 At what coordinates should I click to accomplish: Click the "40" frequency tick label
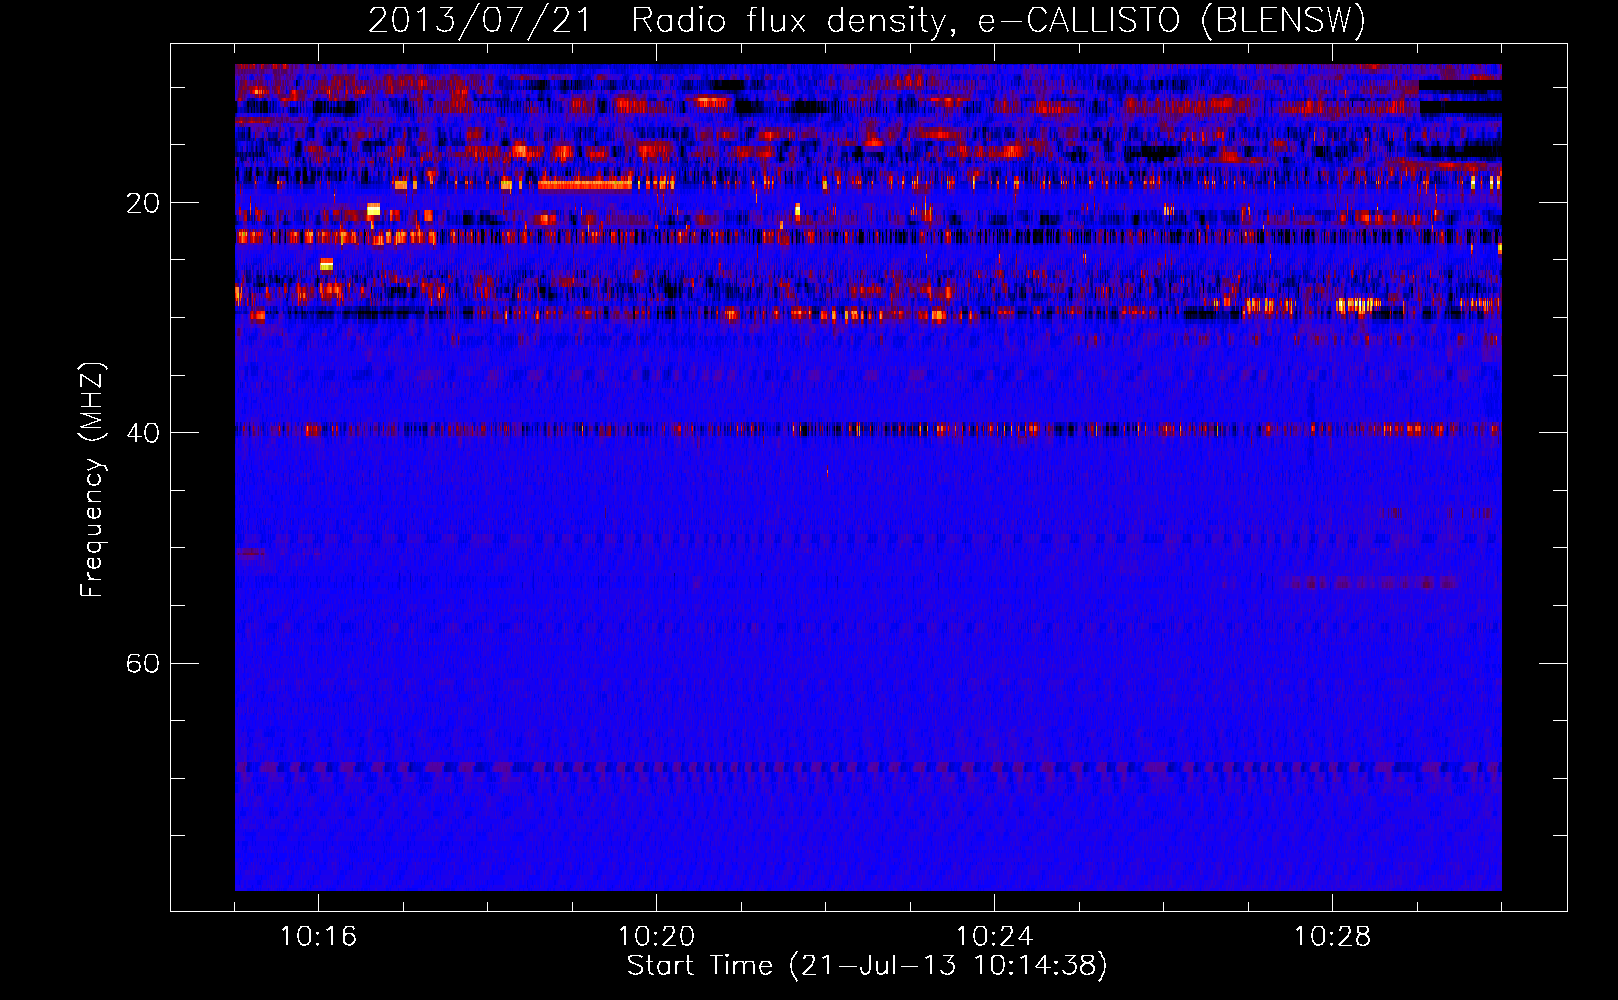[142, 433]
